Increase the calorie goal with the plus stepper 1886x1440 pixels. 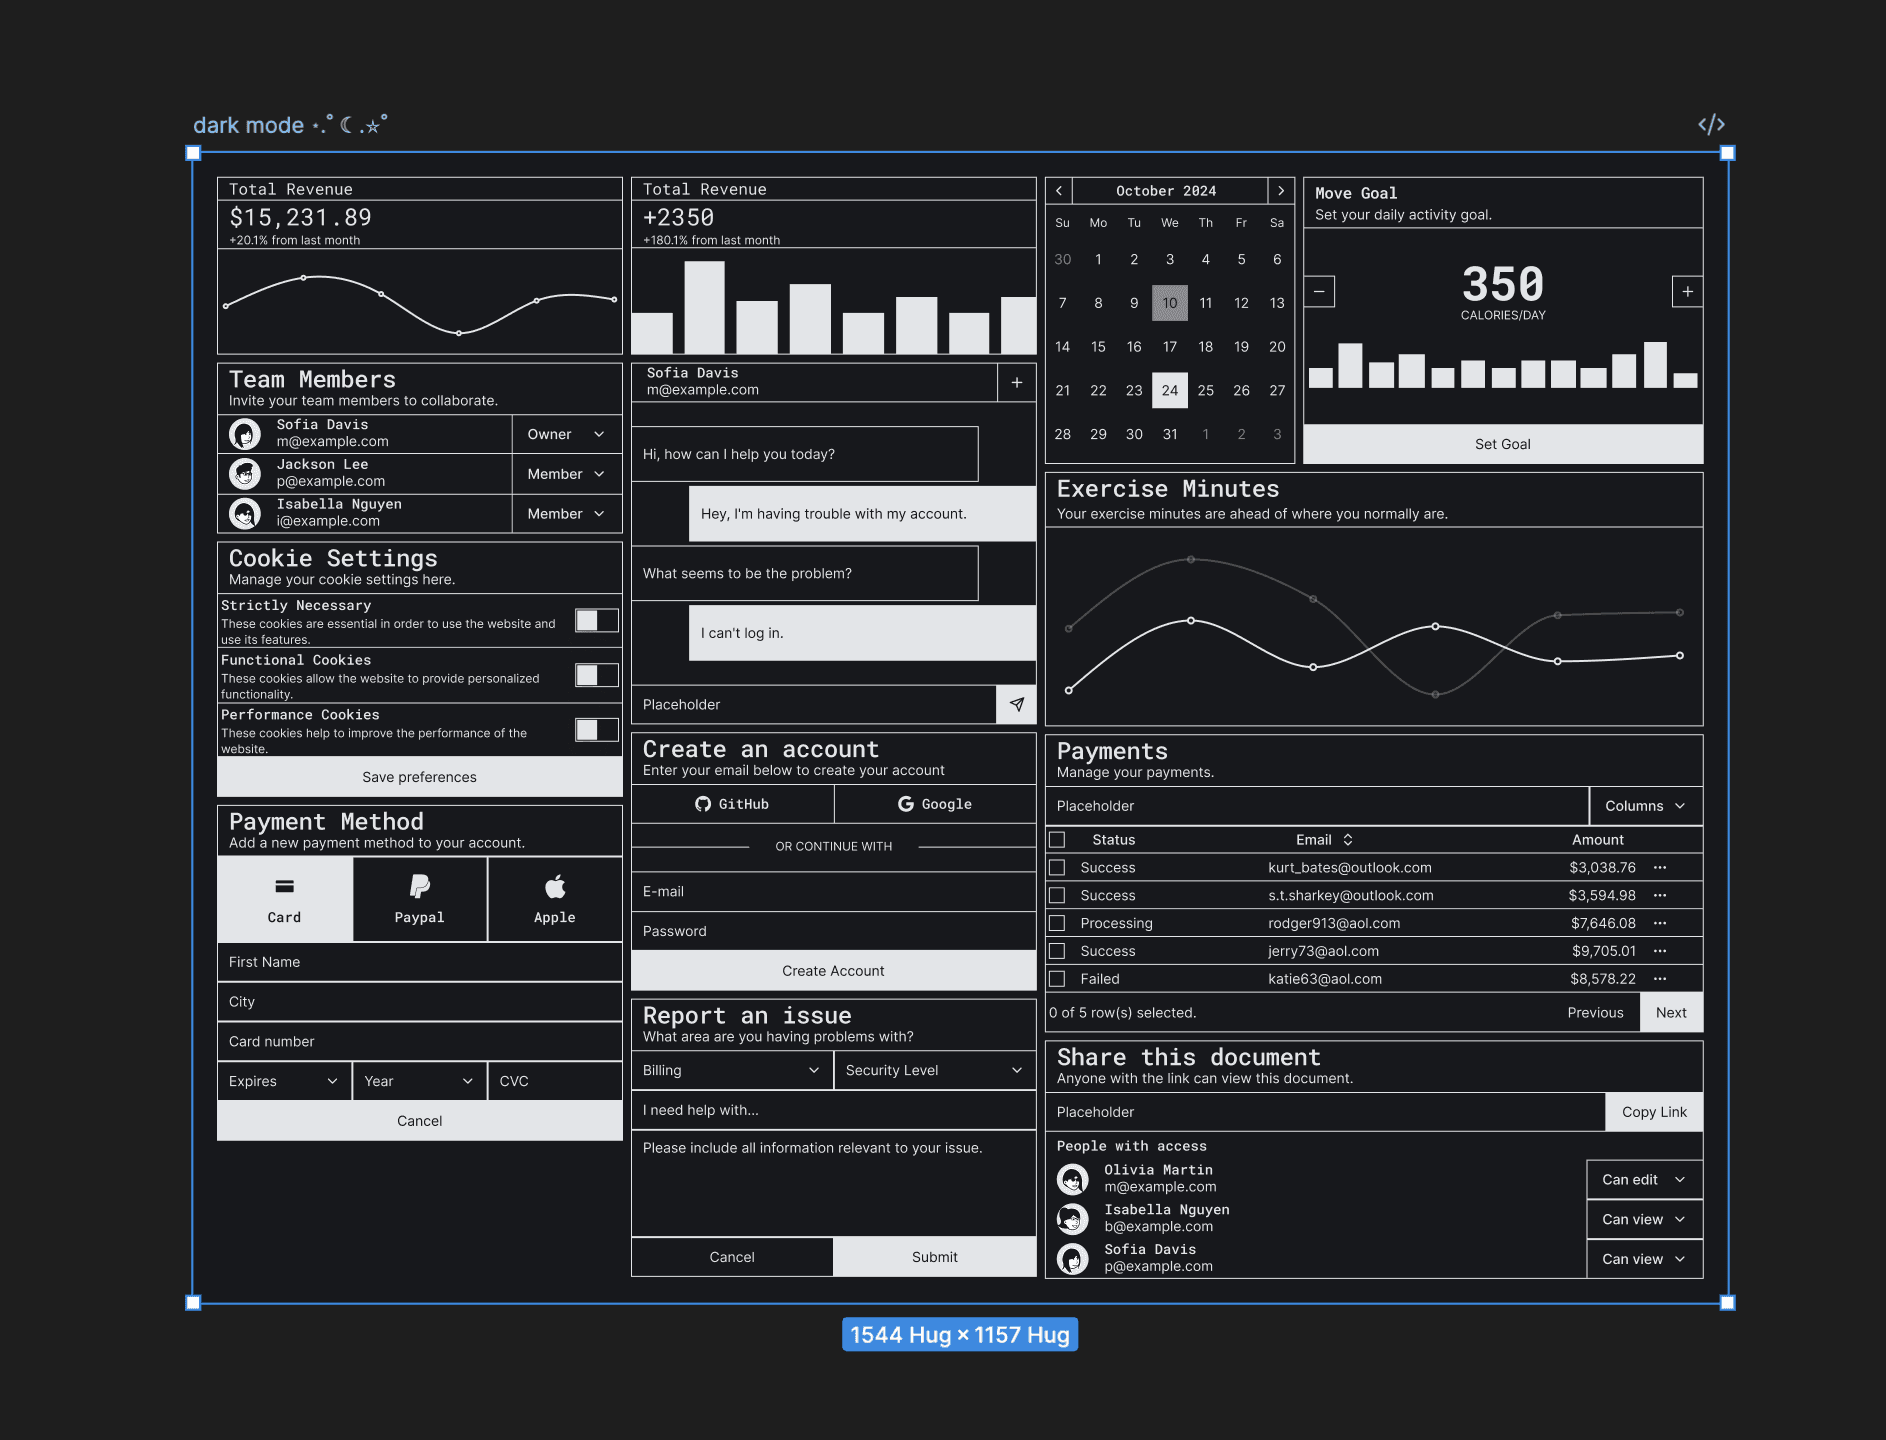[1687, 291]
